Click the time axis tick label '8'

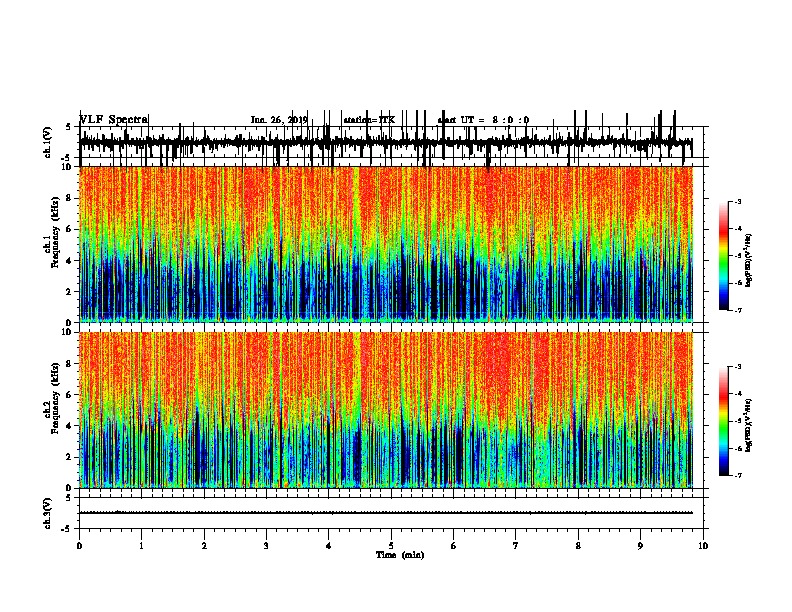click(578, 546)
